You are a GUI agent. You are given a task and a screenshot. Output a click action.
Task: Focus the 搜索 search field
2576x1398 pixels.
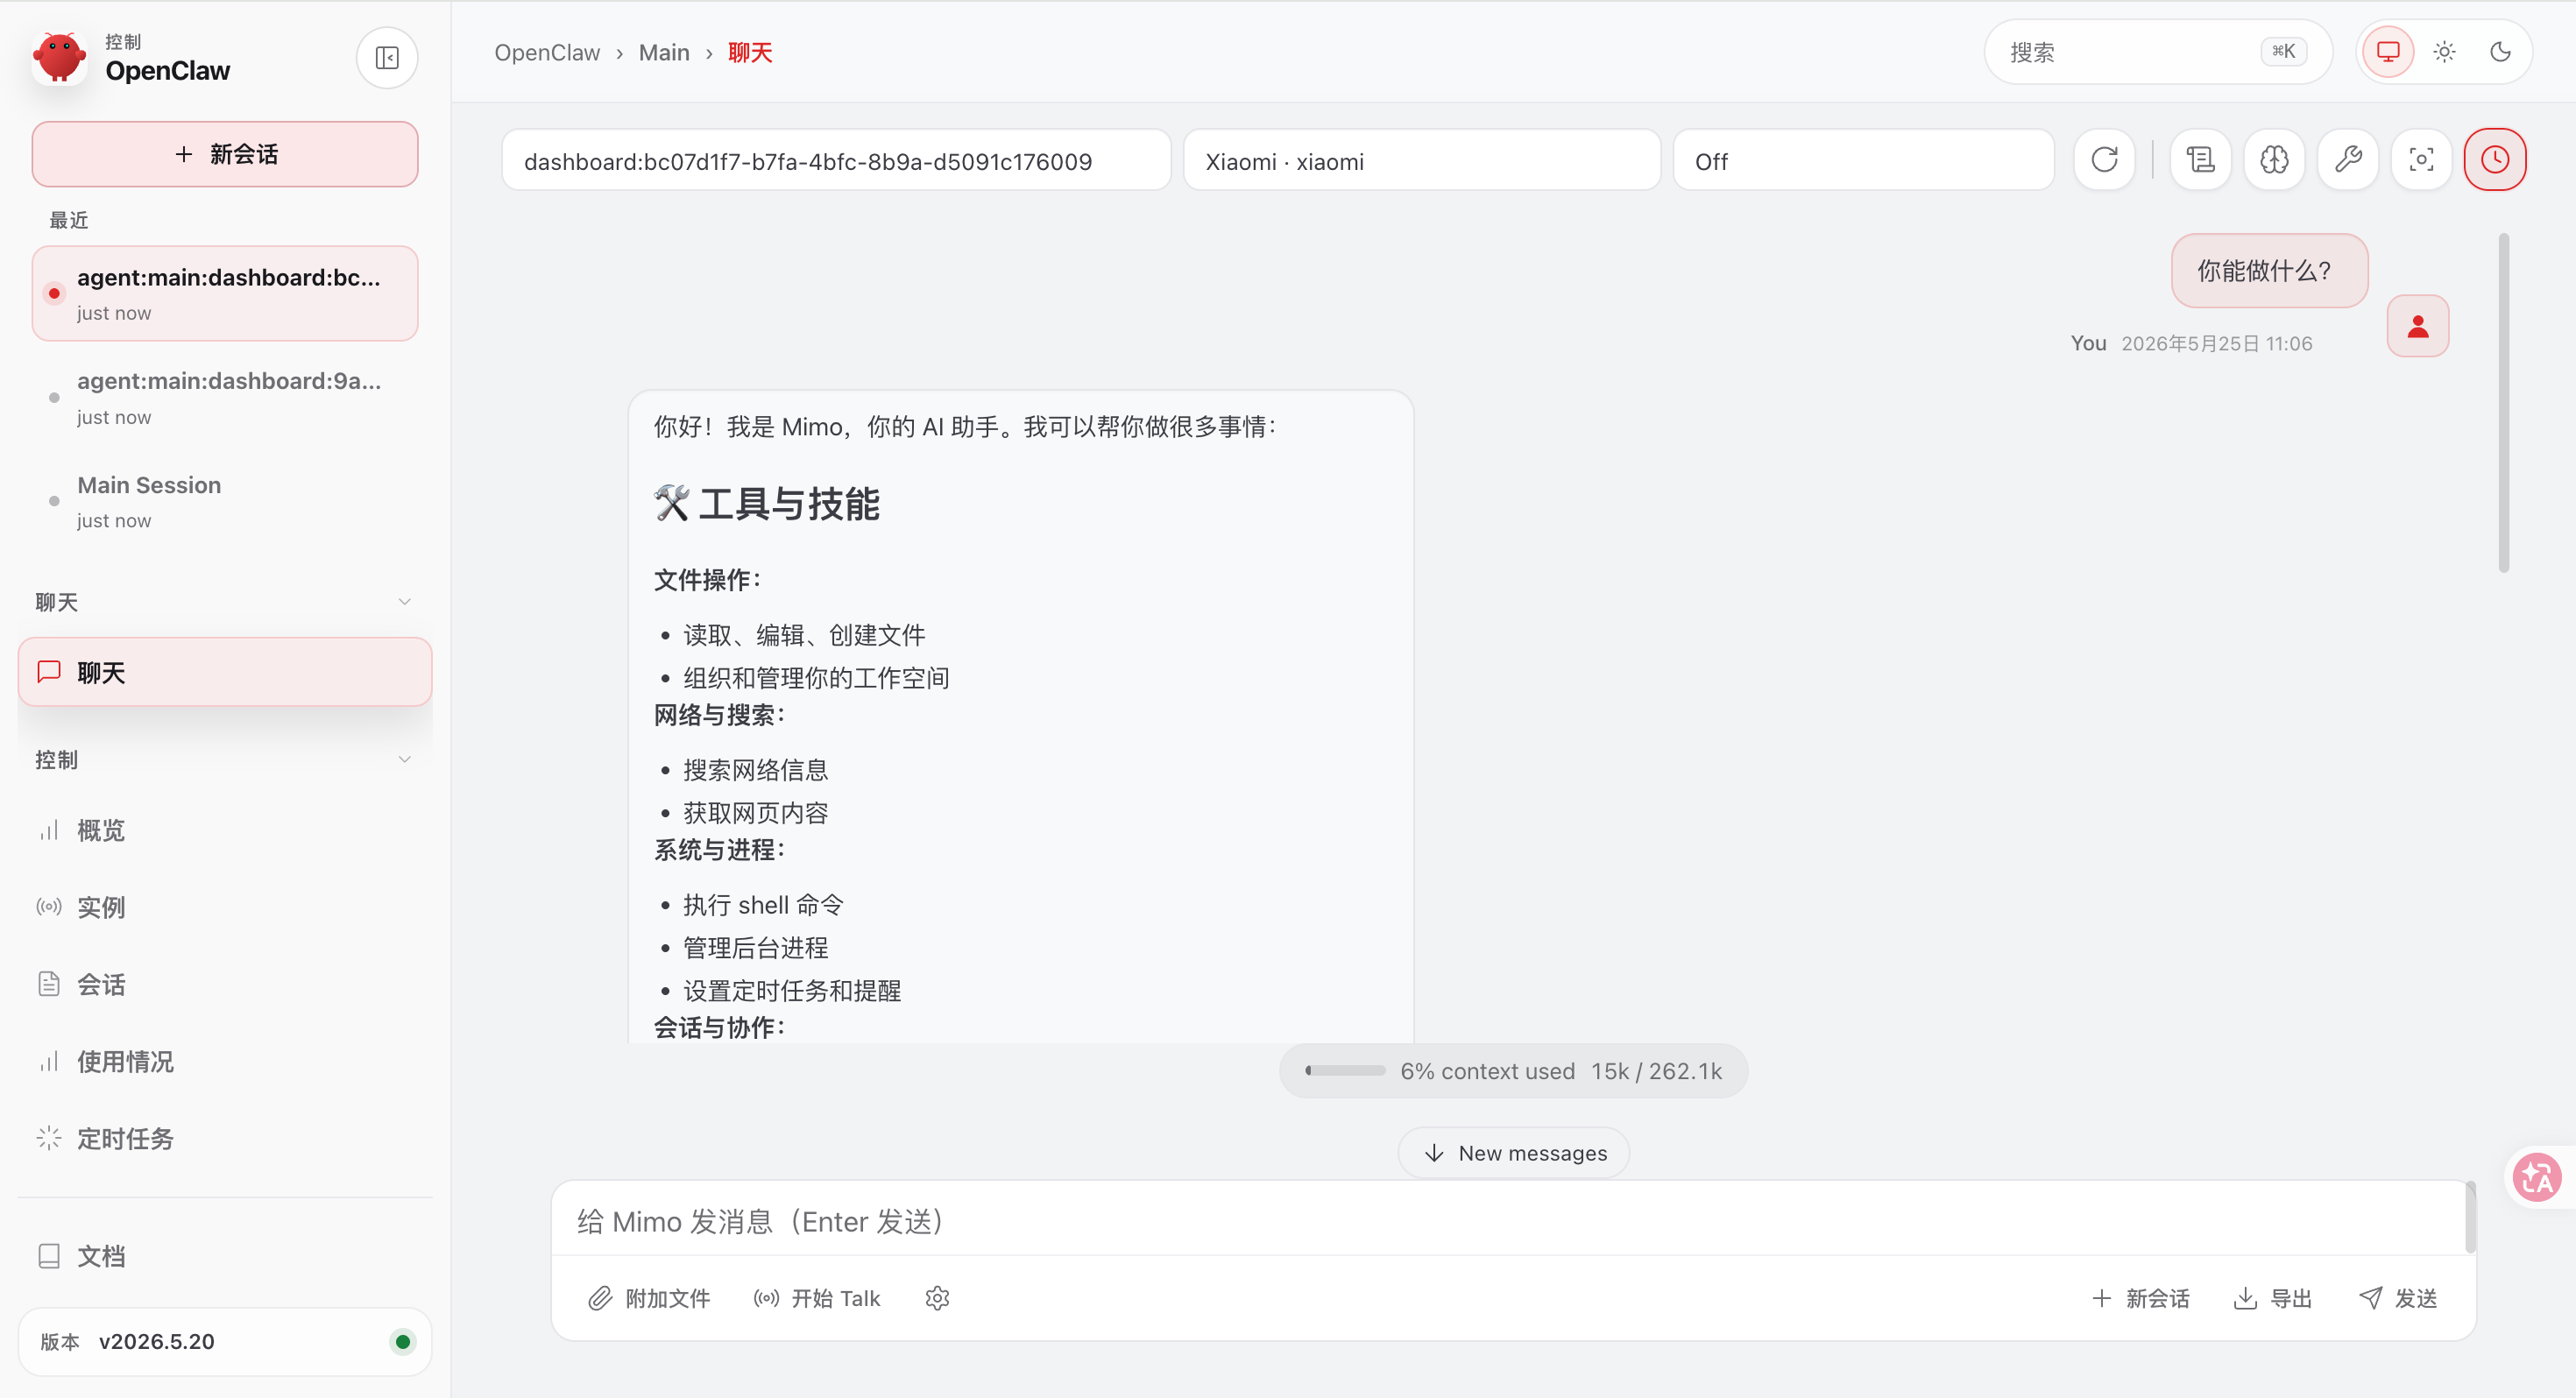click(x=2158, y=52)
